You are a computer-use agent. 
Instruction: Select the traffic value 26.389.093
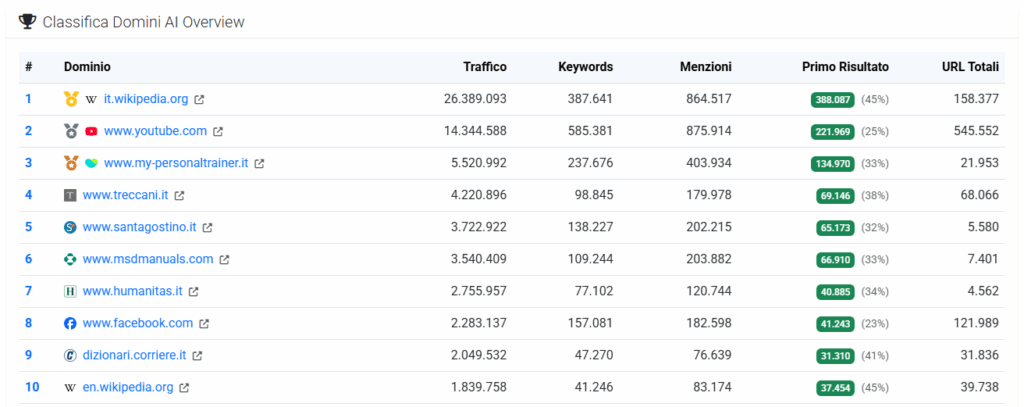coord(475,99)
